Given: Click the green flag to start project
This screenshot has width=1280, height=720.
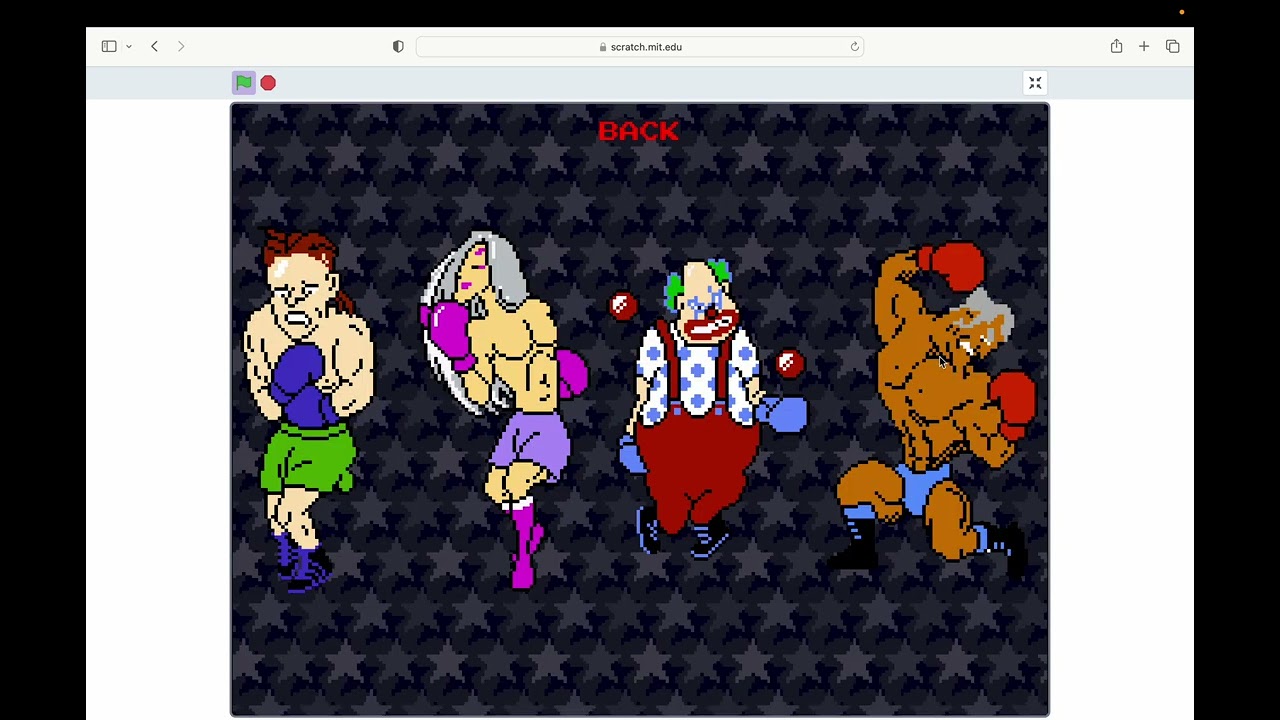Looking at the screenshot, I should point(244,83).
